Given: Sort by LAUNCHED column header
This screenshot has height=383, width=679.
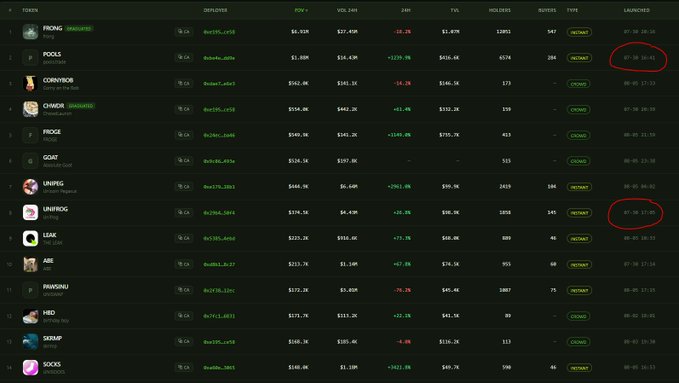Looking at the screenshot, I should point(637,10).
